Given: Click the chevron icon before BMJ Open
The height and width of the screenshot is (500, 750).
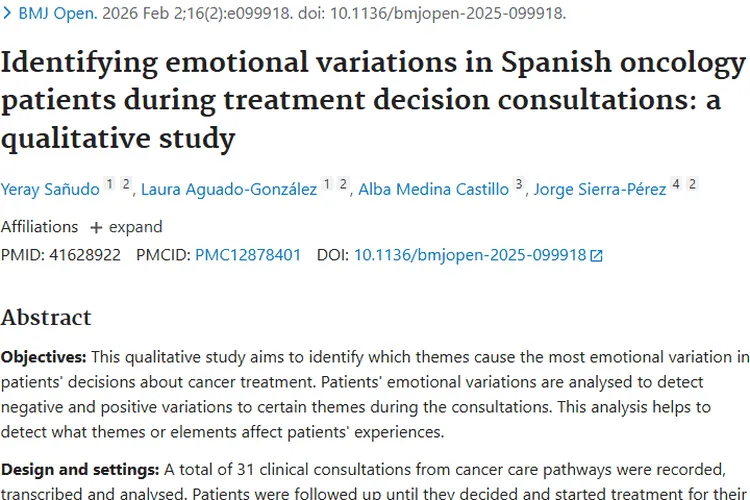Looking at the screenshot, I should tap(8, 14).
